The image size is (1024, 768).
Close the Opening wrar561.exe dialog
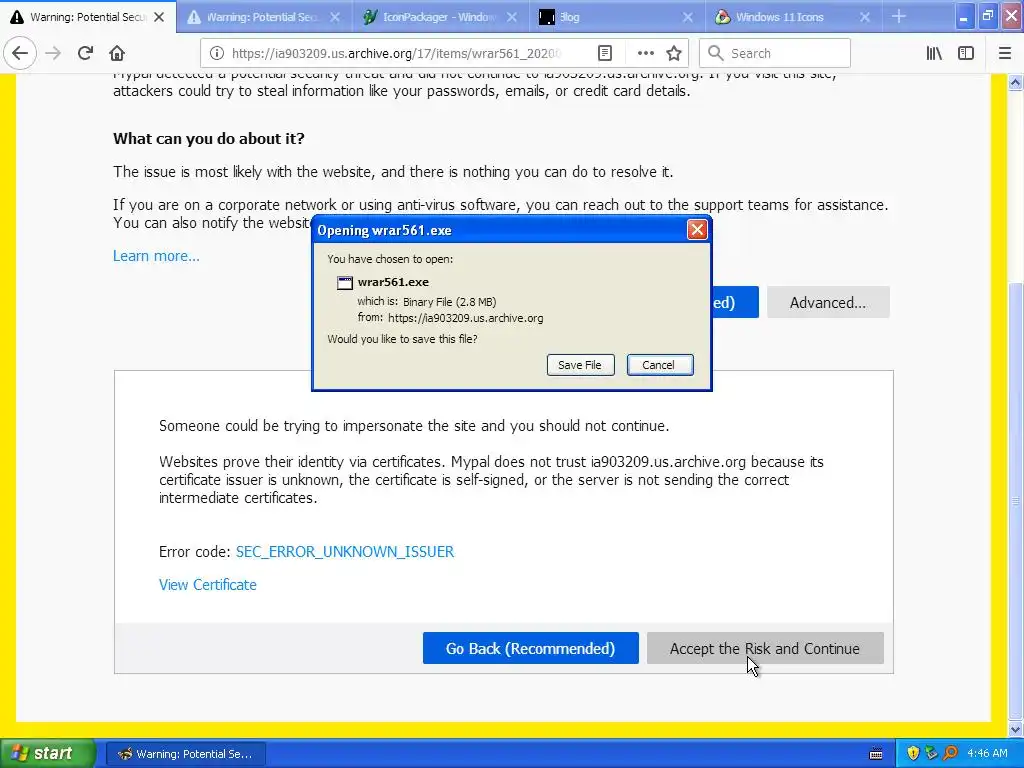tap(697, 230)
